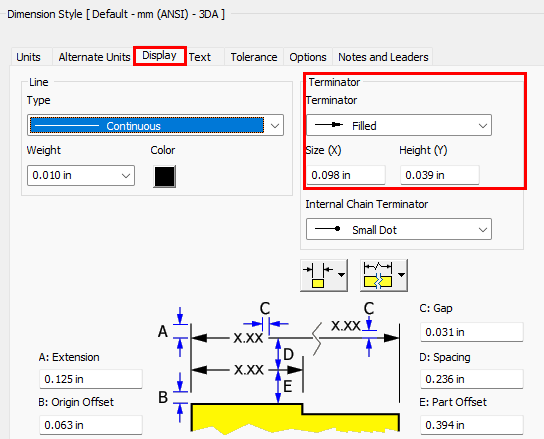The width and height of the screenshot is (544, 439).
Task: Click the black line Color swatch
Action: [164, 176]
